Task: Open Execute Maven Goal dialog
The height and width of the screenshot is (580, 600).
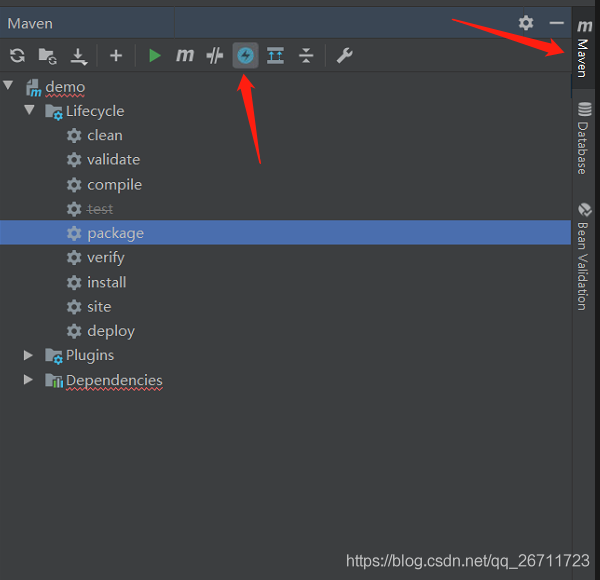Action: 185,55
